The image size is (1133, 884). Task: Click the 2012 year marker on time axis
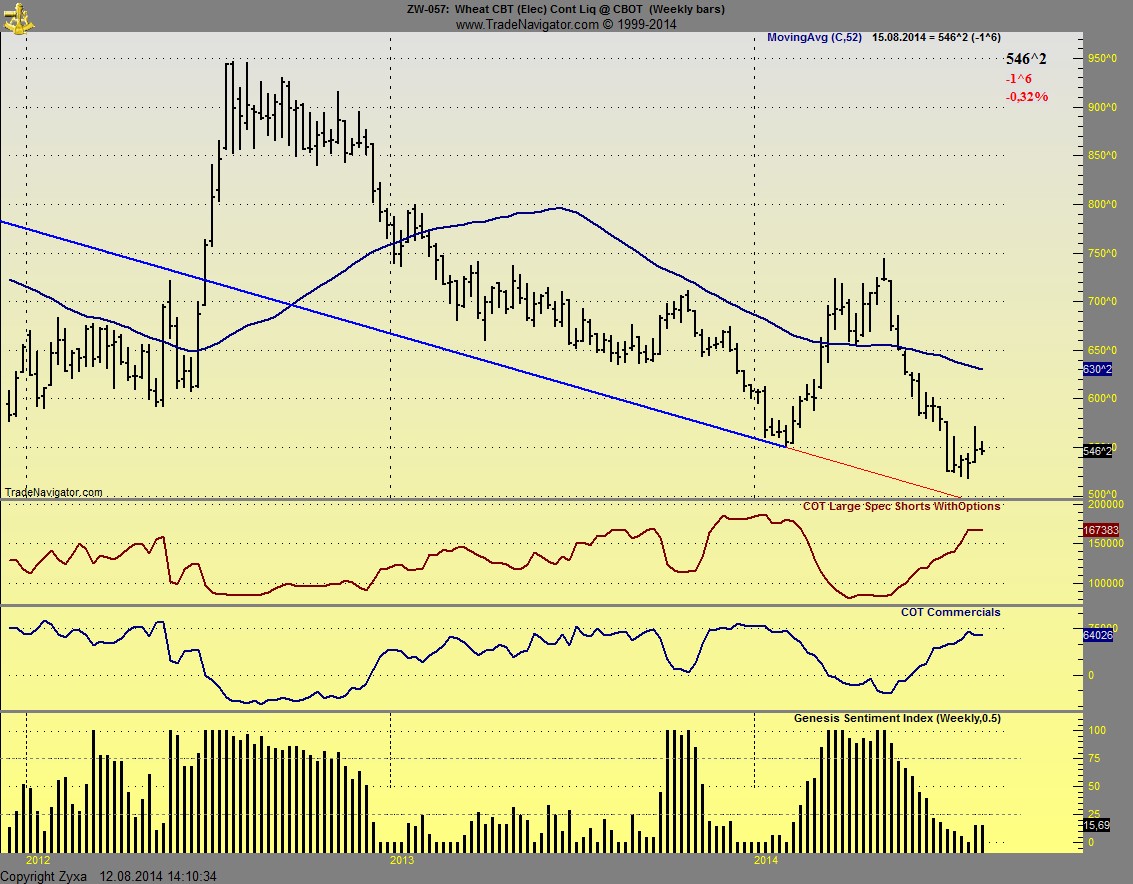pyautogui.click(x=38, y=860)
